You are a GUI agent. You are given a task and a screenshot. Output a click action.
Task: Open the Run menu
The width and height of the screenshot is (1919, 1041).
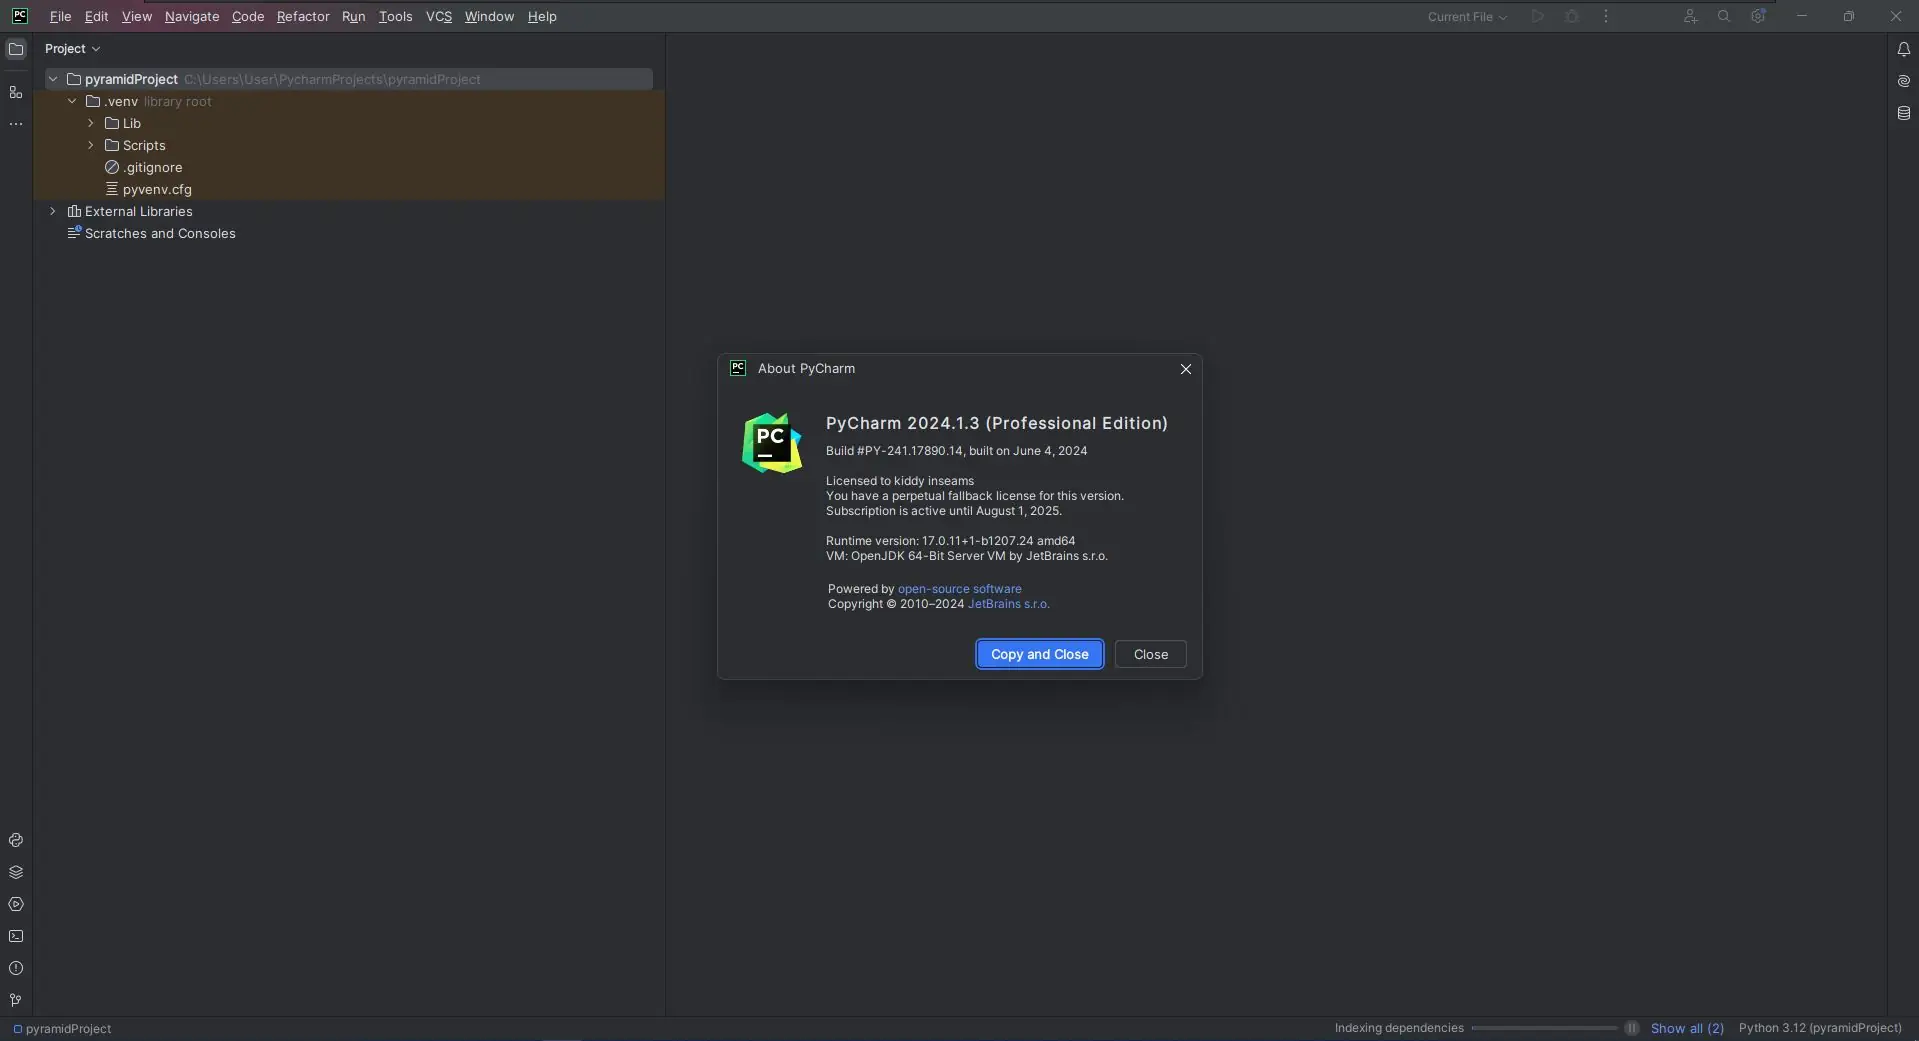353,17
